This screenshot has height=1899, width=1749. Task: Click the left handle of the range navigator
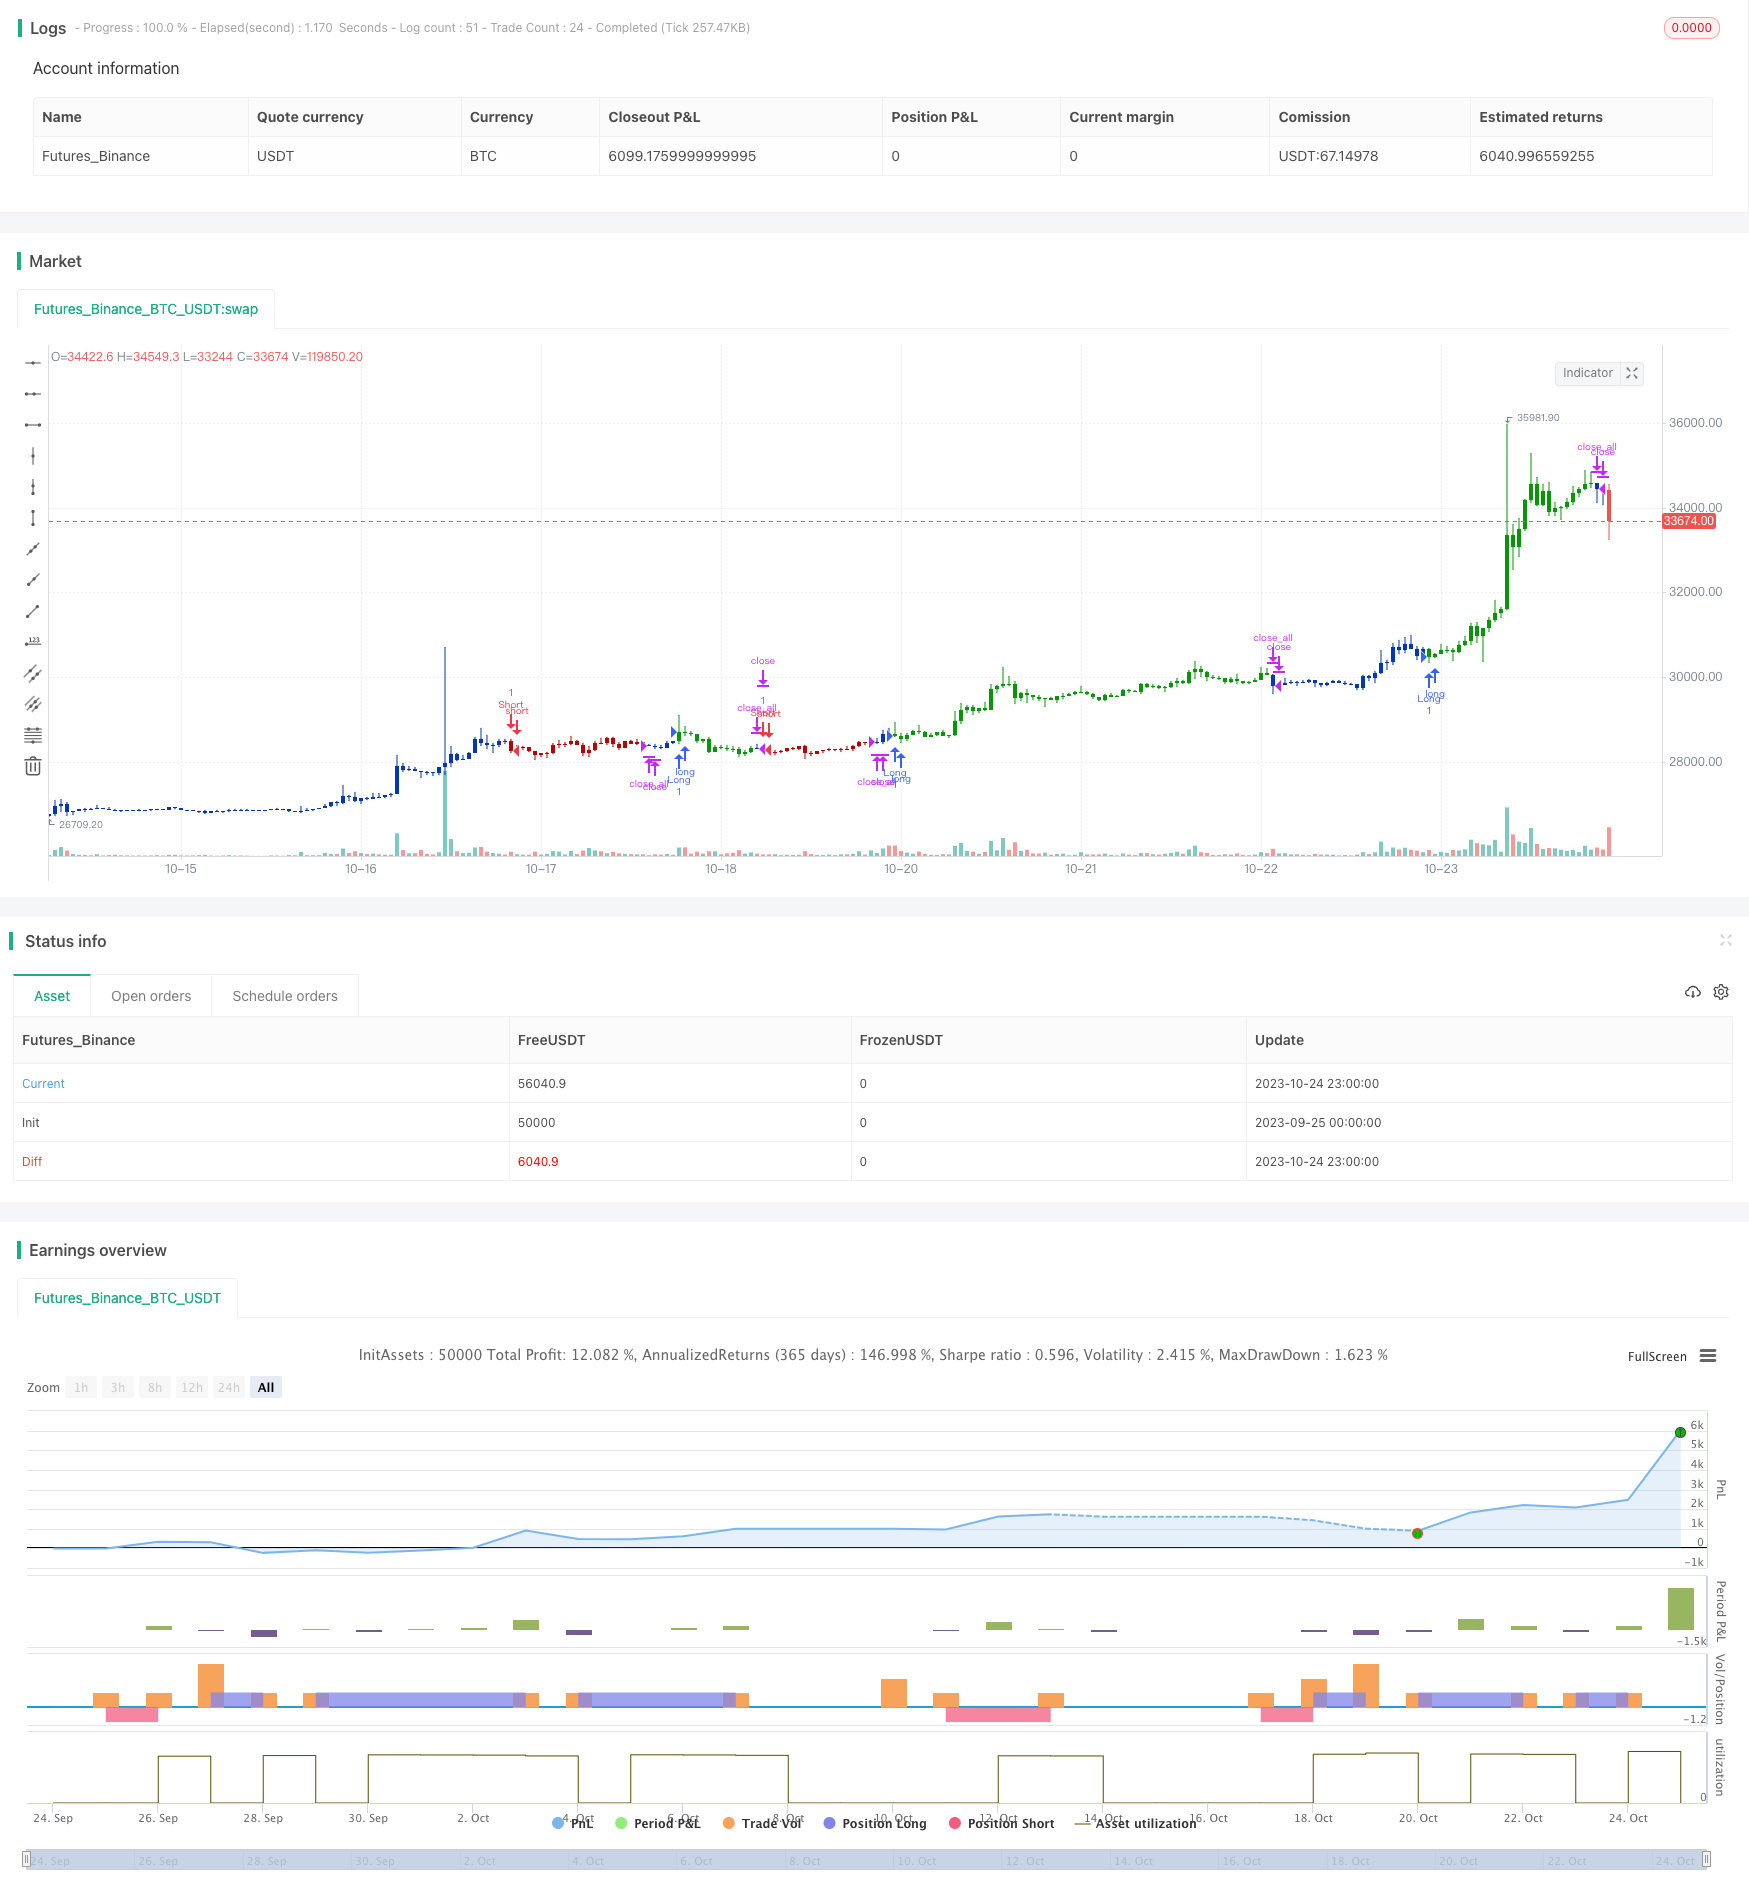click(x=26, y=1859)
